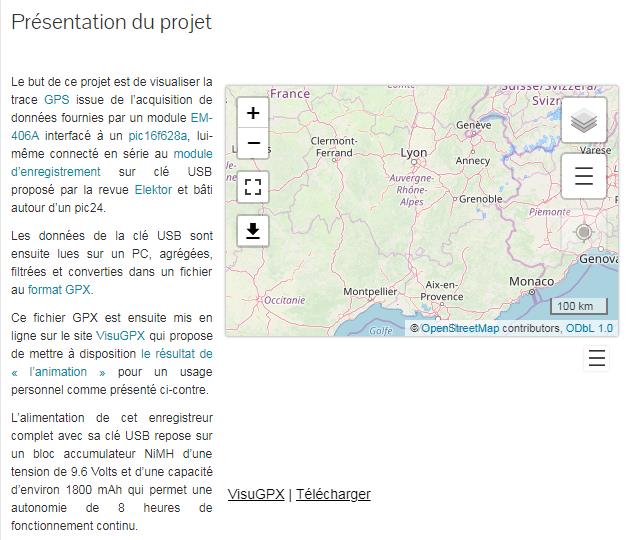Click the Télécharger link

tap(333, 494)
